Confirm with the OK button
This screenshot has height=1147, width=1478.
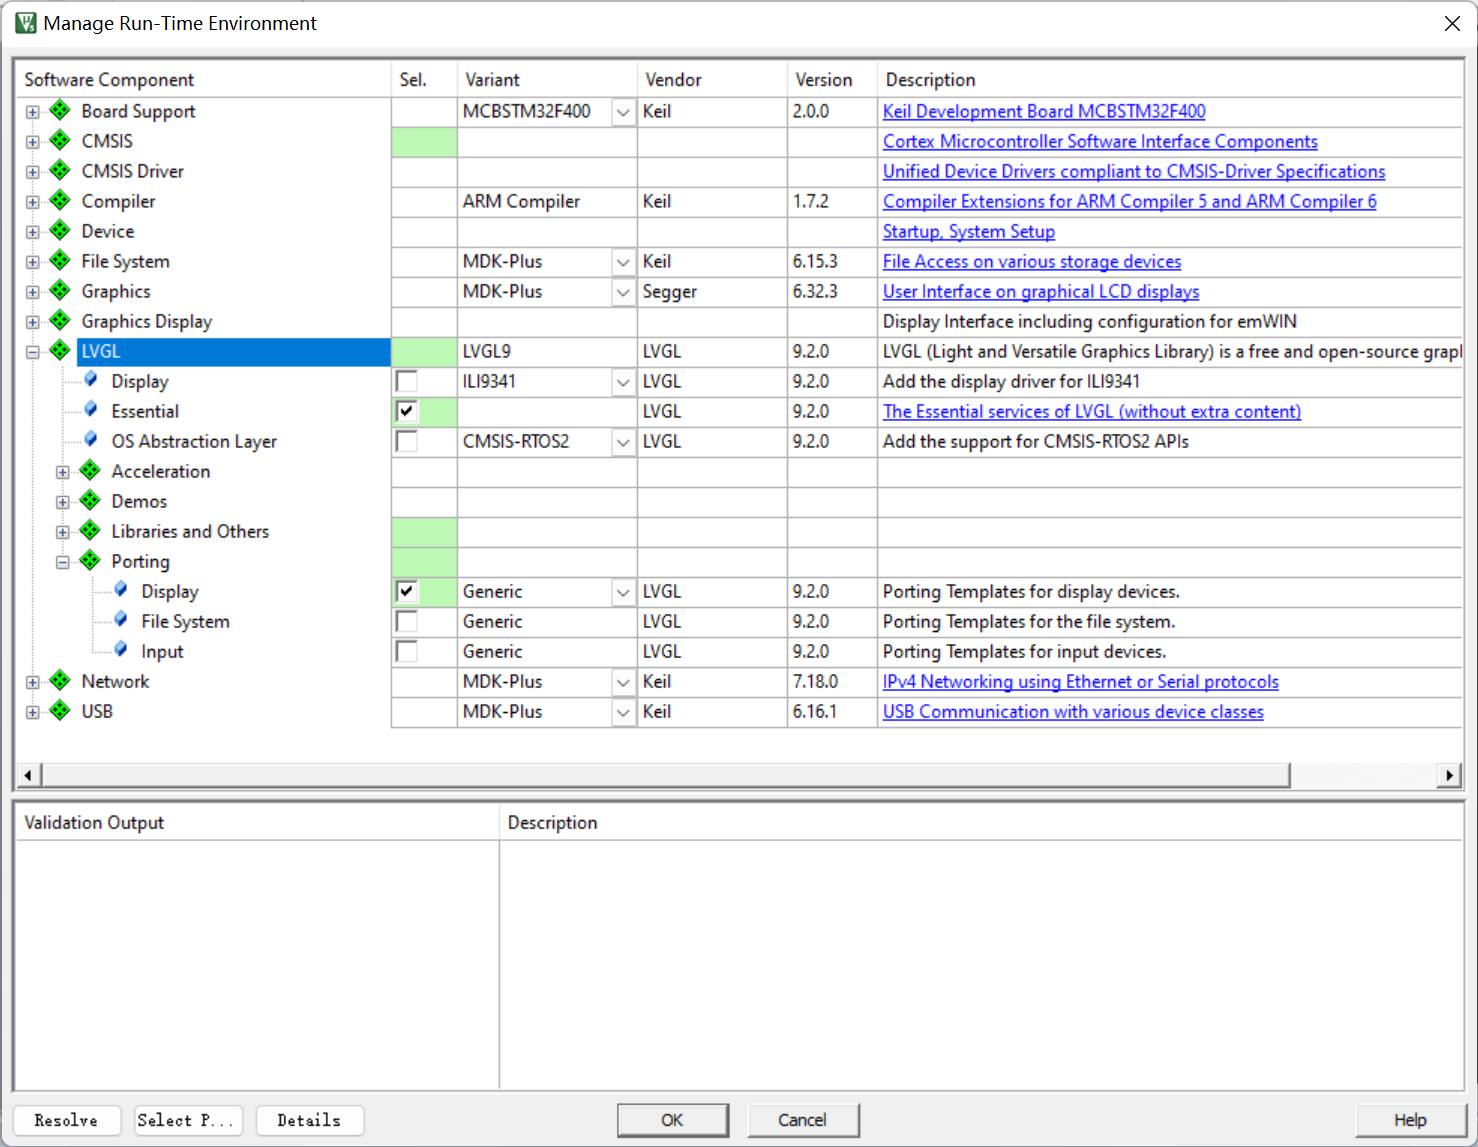pos(673,1120)
